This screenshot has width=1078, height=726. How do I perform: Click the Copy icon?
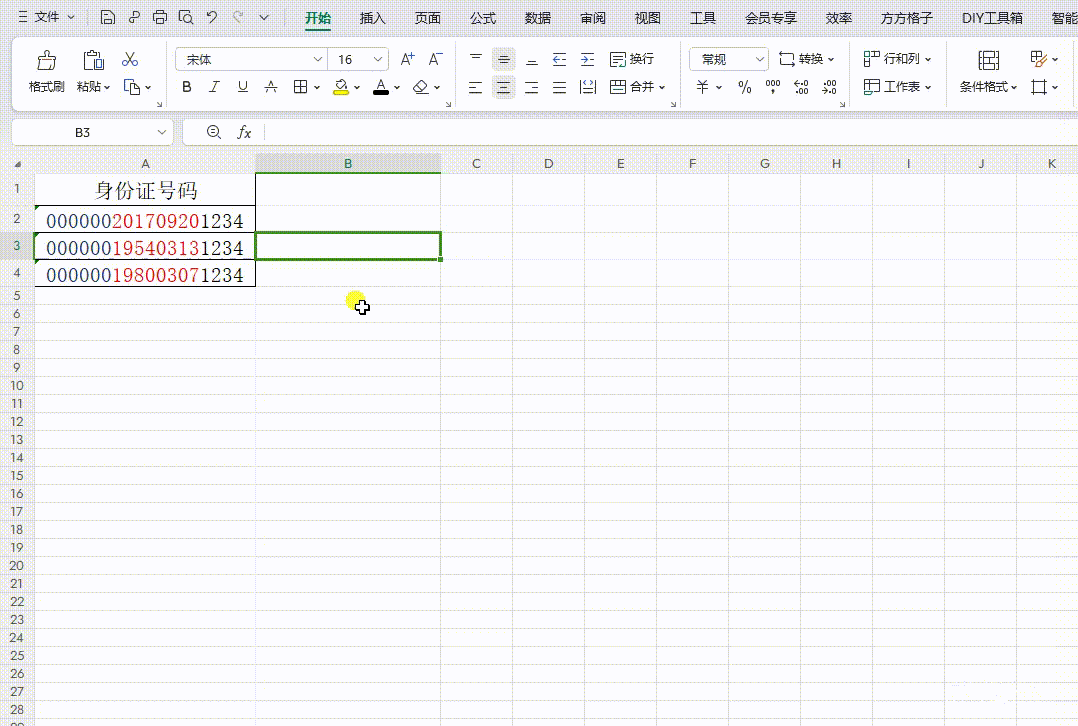pos(131,87)
